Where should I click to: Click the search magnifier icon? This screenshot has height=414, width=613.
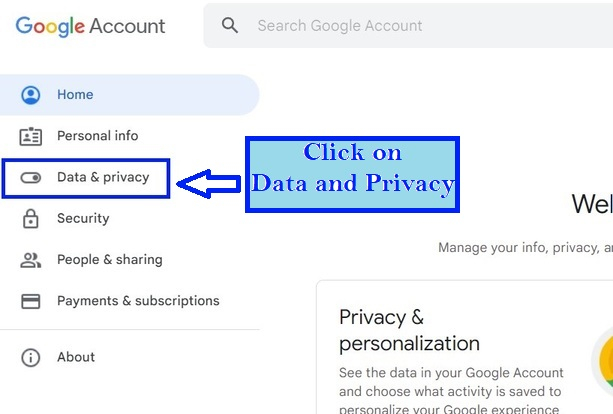[230, 25]
